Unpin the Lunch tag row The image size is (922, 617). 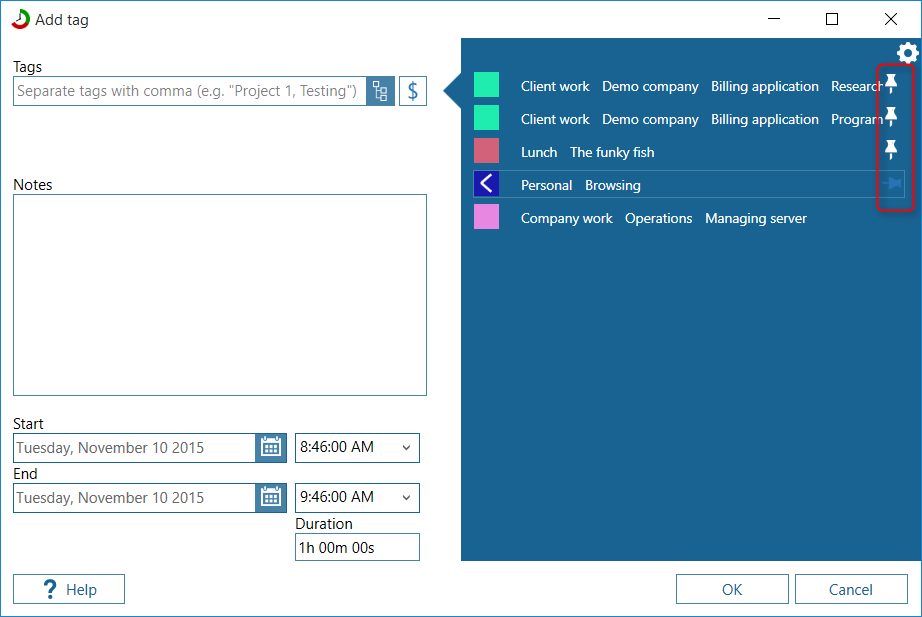click(891, 150)
